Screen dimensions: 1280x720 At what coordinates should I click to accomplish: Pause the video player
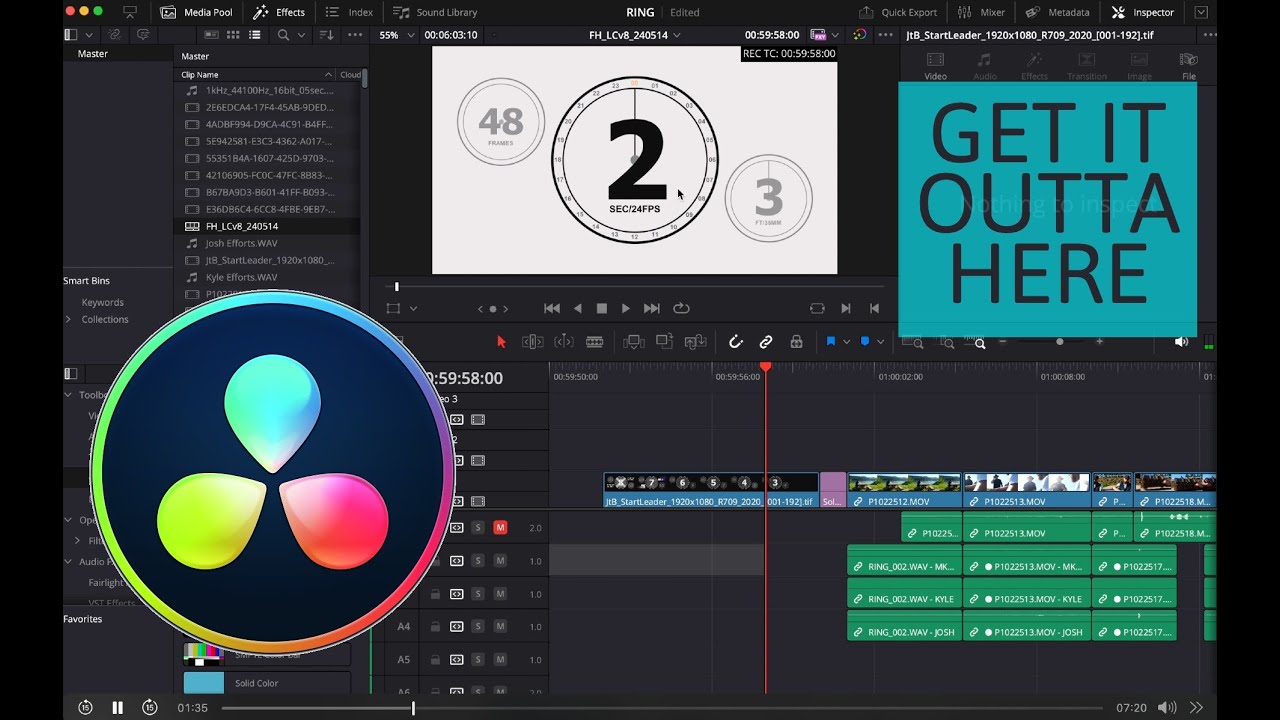117,708
